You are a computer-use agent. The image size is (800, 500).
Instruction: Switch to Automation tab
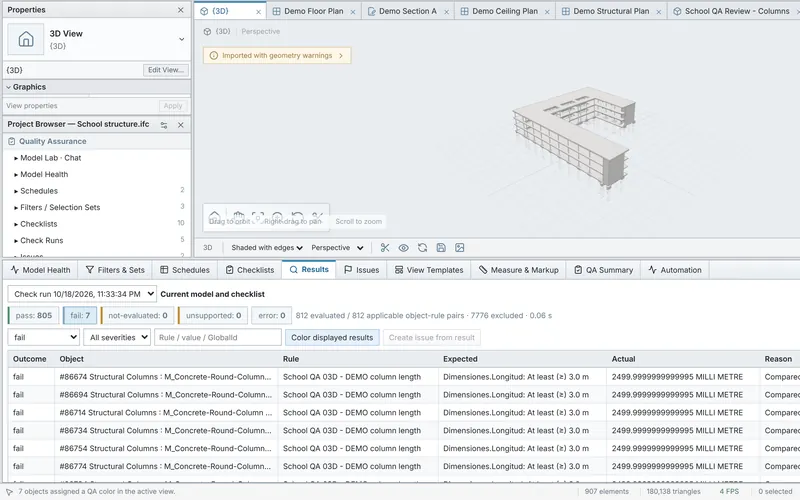[674, 270]
